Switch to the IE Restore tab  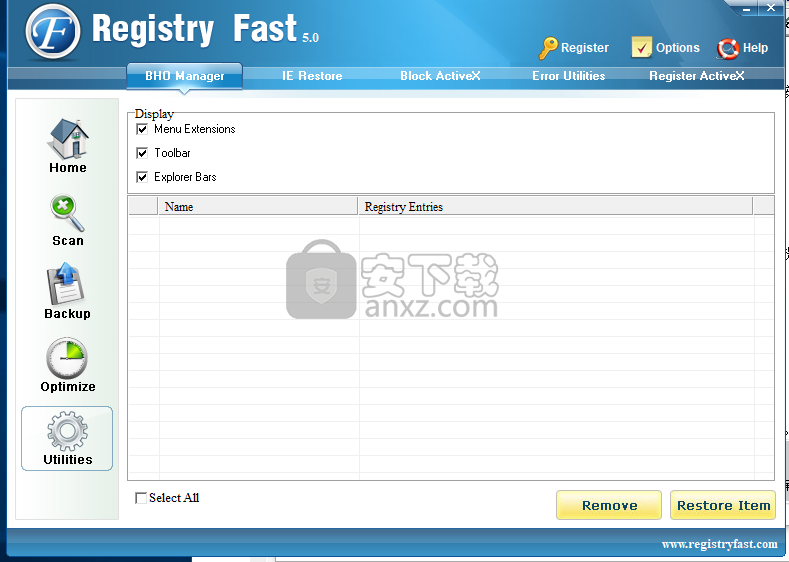point(312,76)
